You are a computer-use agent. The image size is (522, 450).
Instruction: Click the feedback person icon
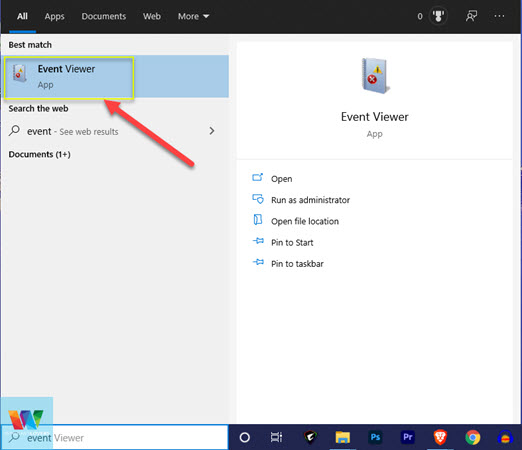(471, 16)
